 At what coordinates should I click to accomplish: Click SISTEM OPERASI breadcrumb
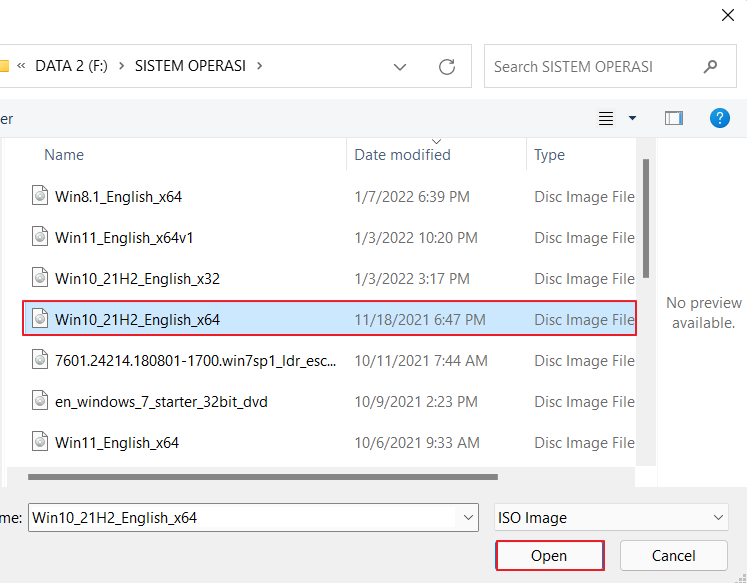(190, 66)
